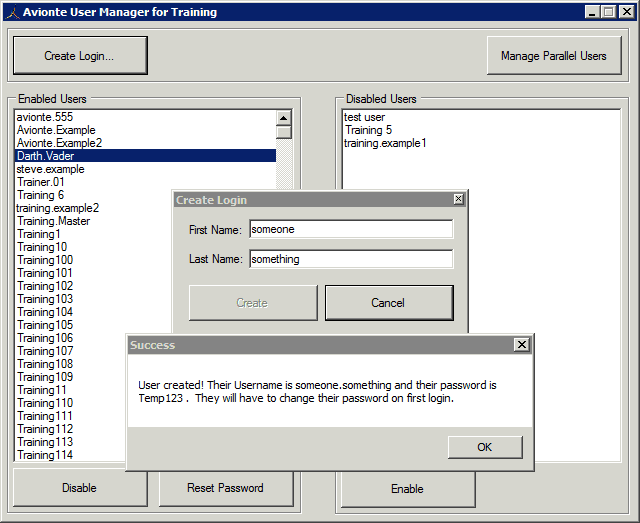Viewport: 640px width, 523px height.
Task: Select Training104 user
Action: tap(93, 312)
